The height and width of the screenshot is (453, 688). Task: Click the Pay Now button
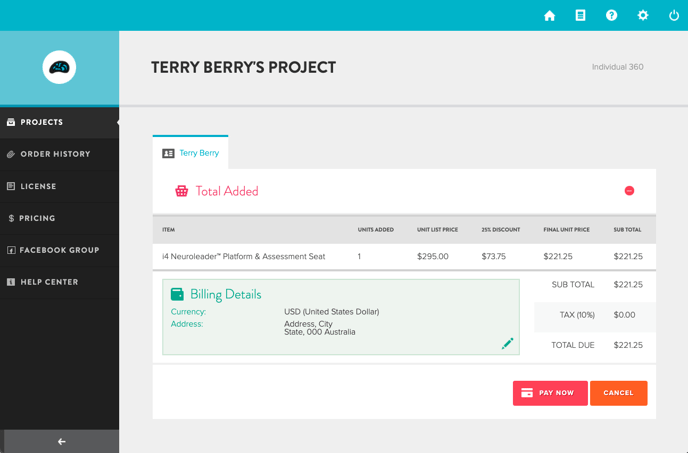click(x=550, y=393)
